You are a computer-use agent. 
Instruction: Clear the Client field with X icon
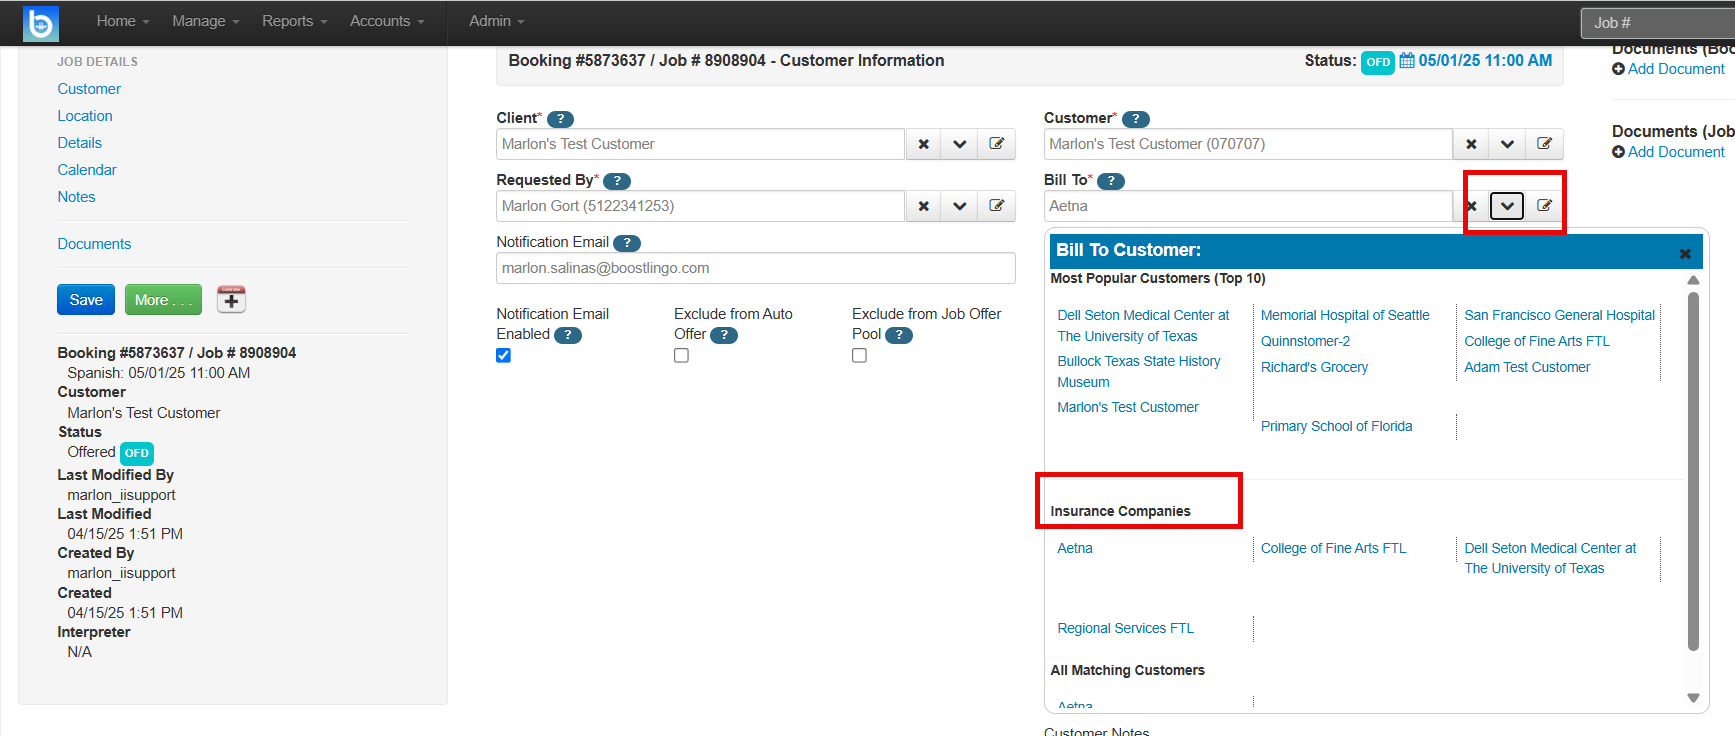pyautogui.click(x=923, y=144)
